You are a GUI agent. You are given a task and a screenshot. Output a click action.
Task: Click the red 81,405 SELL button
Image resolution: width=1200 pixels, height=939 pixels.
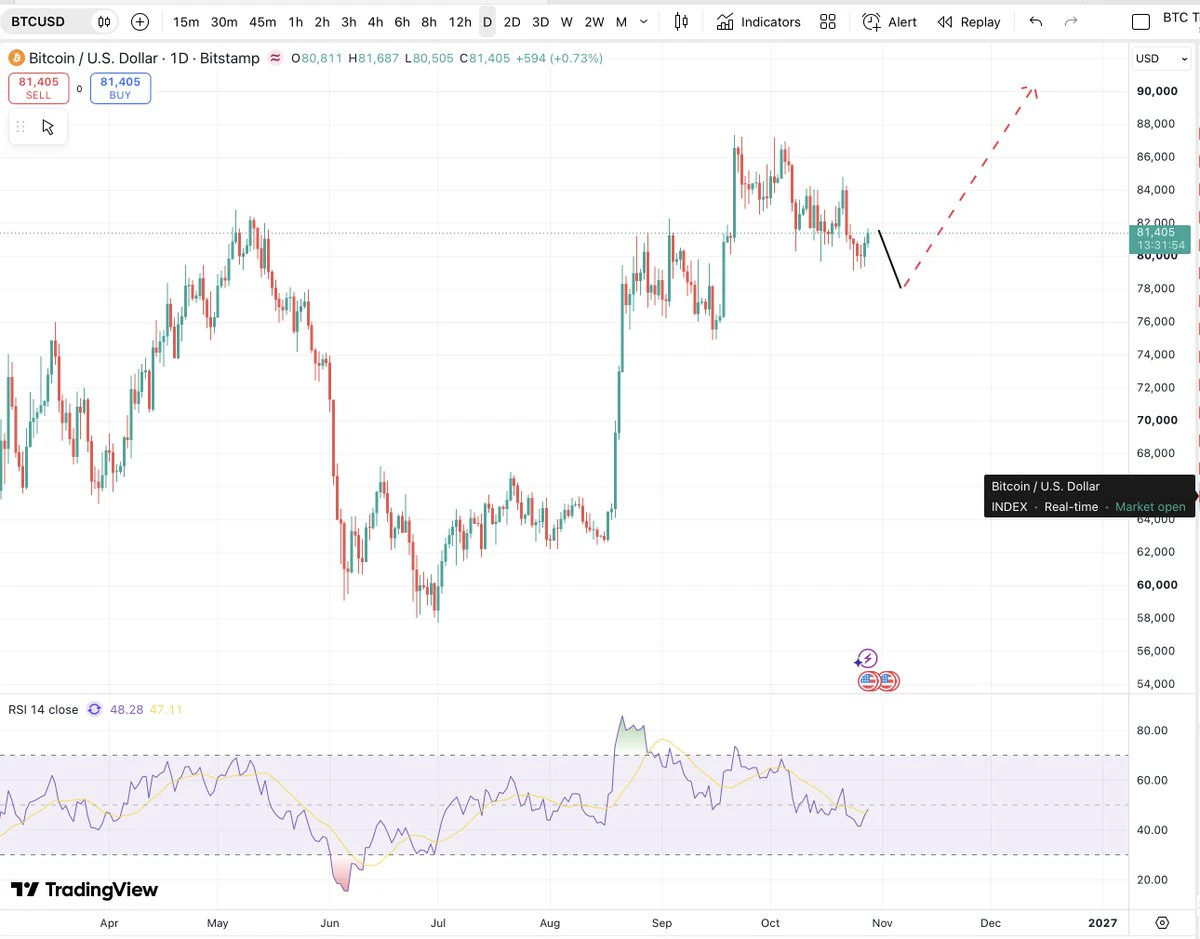pyautogui.click(x=39, y=88)
